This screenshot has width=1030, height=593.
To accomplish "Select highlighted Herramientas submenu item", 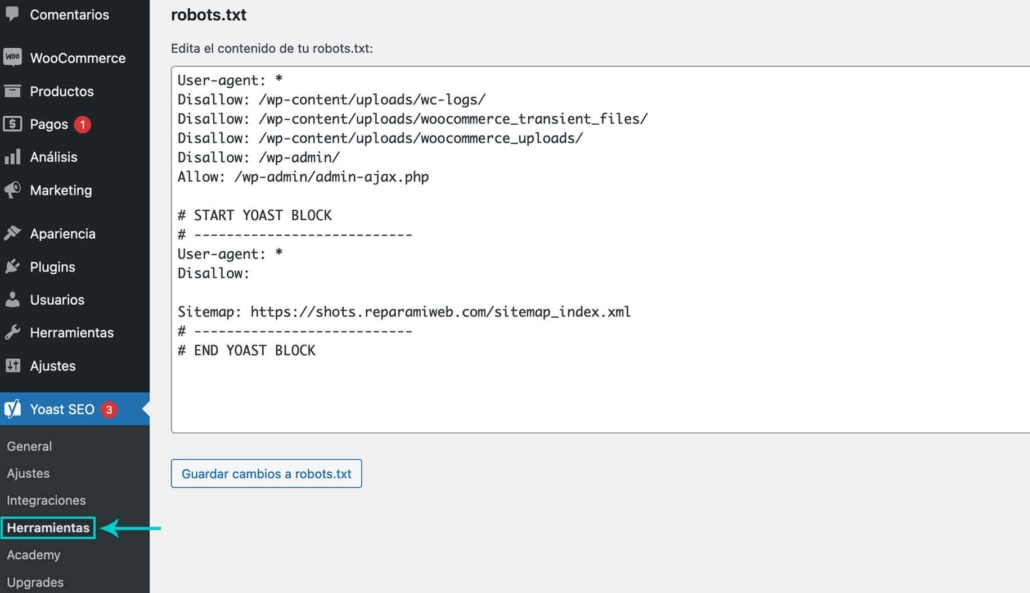I will tap(48, 527).
